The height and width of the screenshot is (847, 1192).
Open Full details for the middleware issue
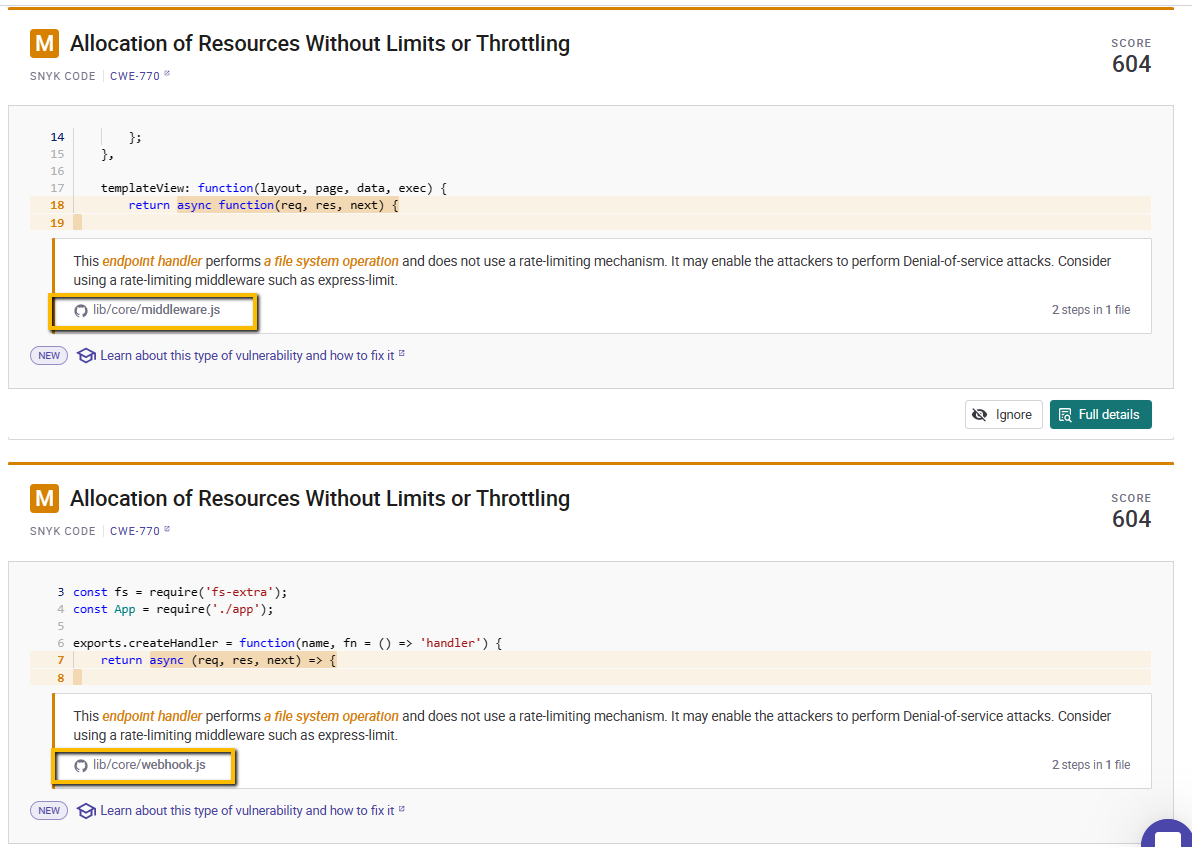click(1100, 414)
